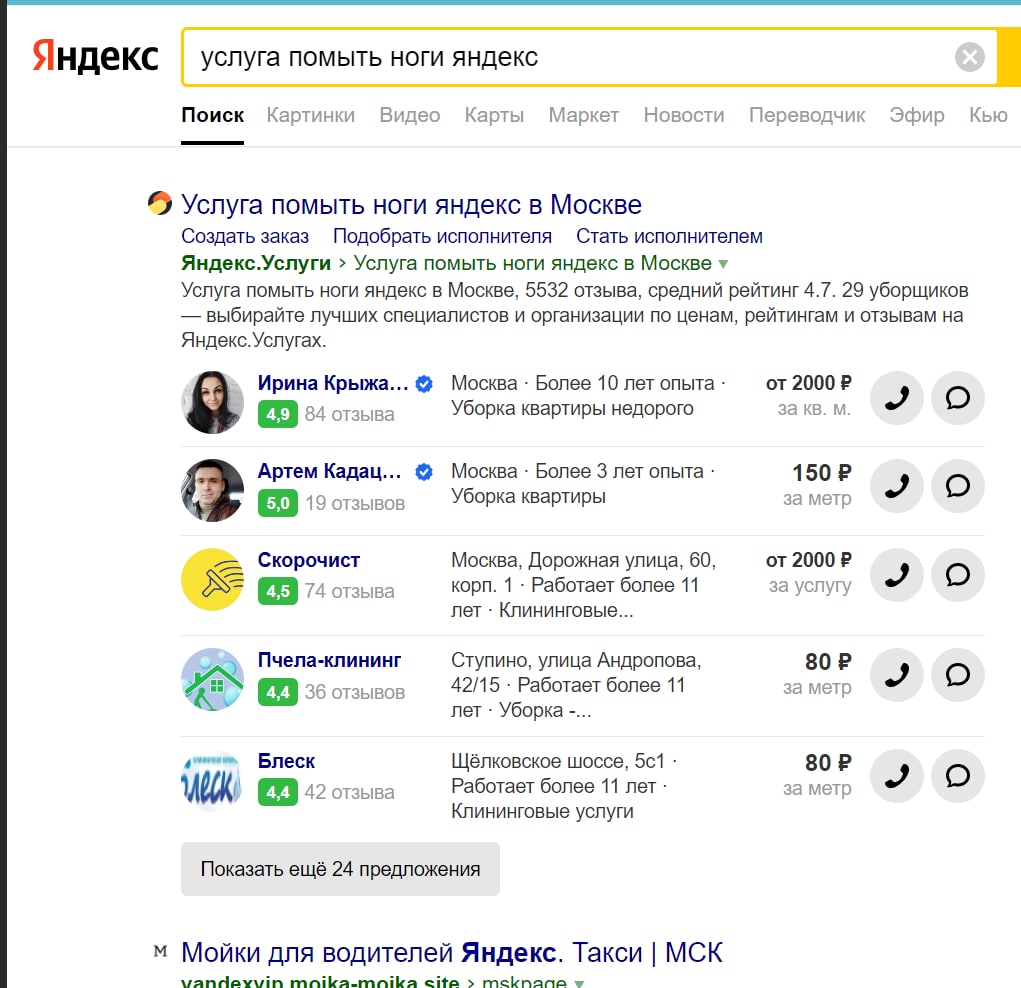This screenshot has width=1021, height=988.
Task: Open the Яндекс.Услуги green breadcrumb link
Action: point(256,263)
